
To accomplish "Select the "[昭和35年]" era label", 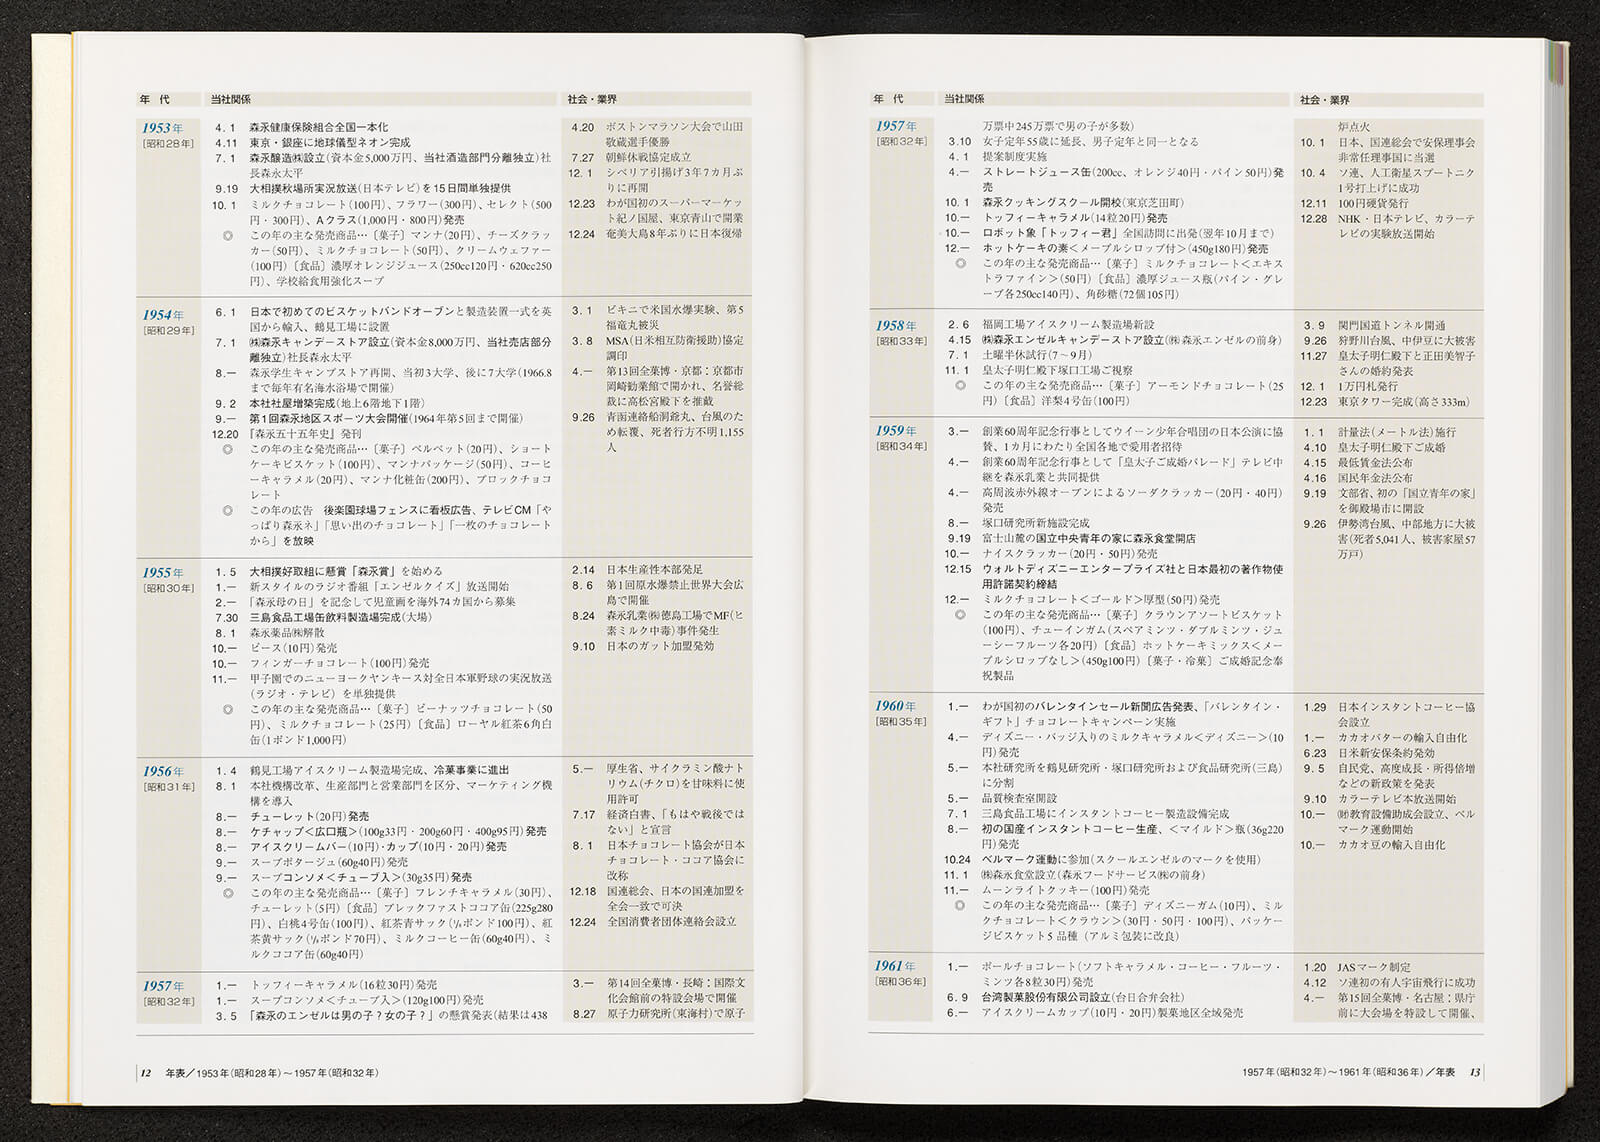I will coord(902,721).
